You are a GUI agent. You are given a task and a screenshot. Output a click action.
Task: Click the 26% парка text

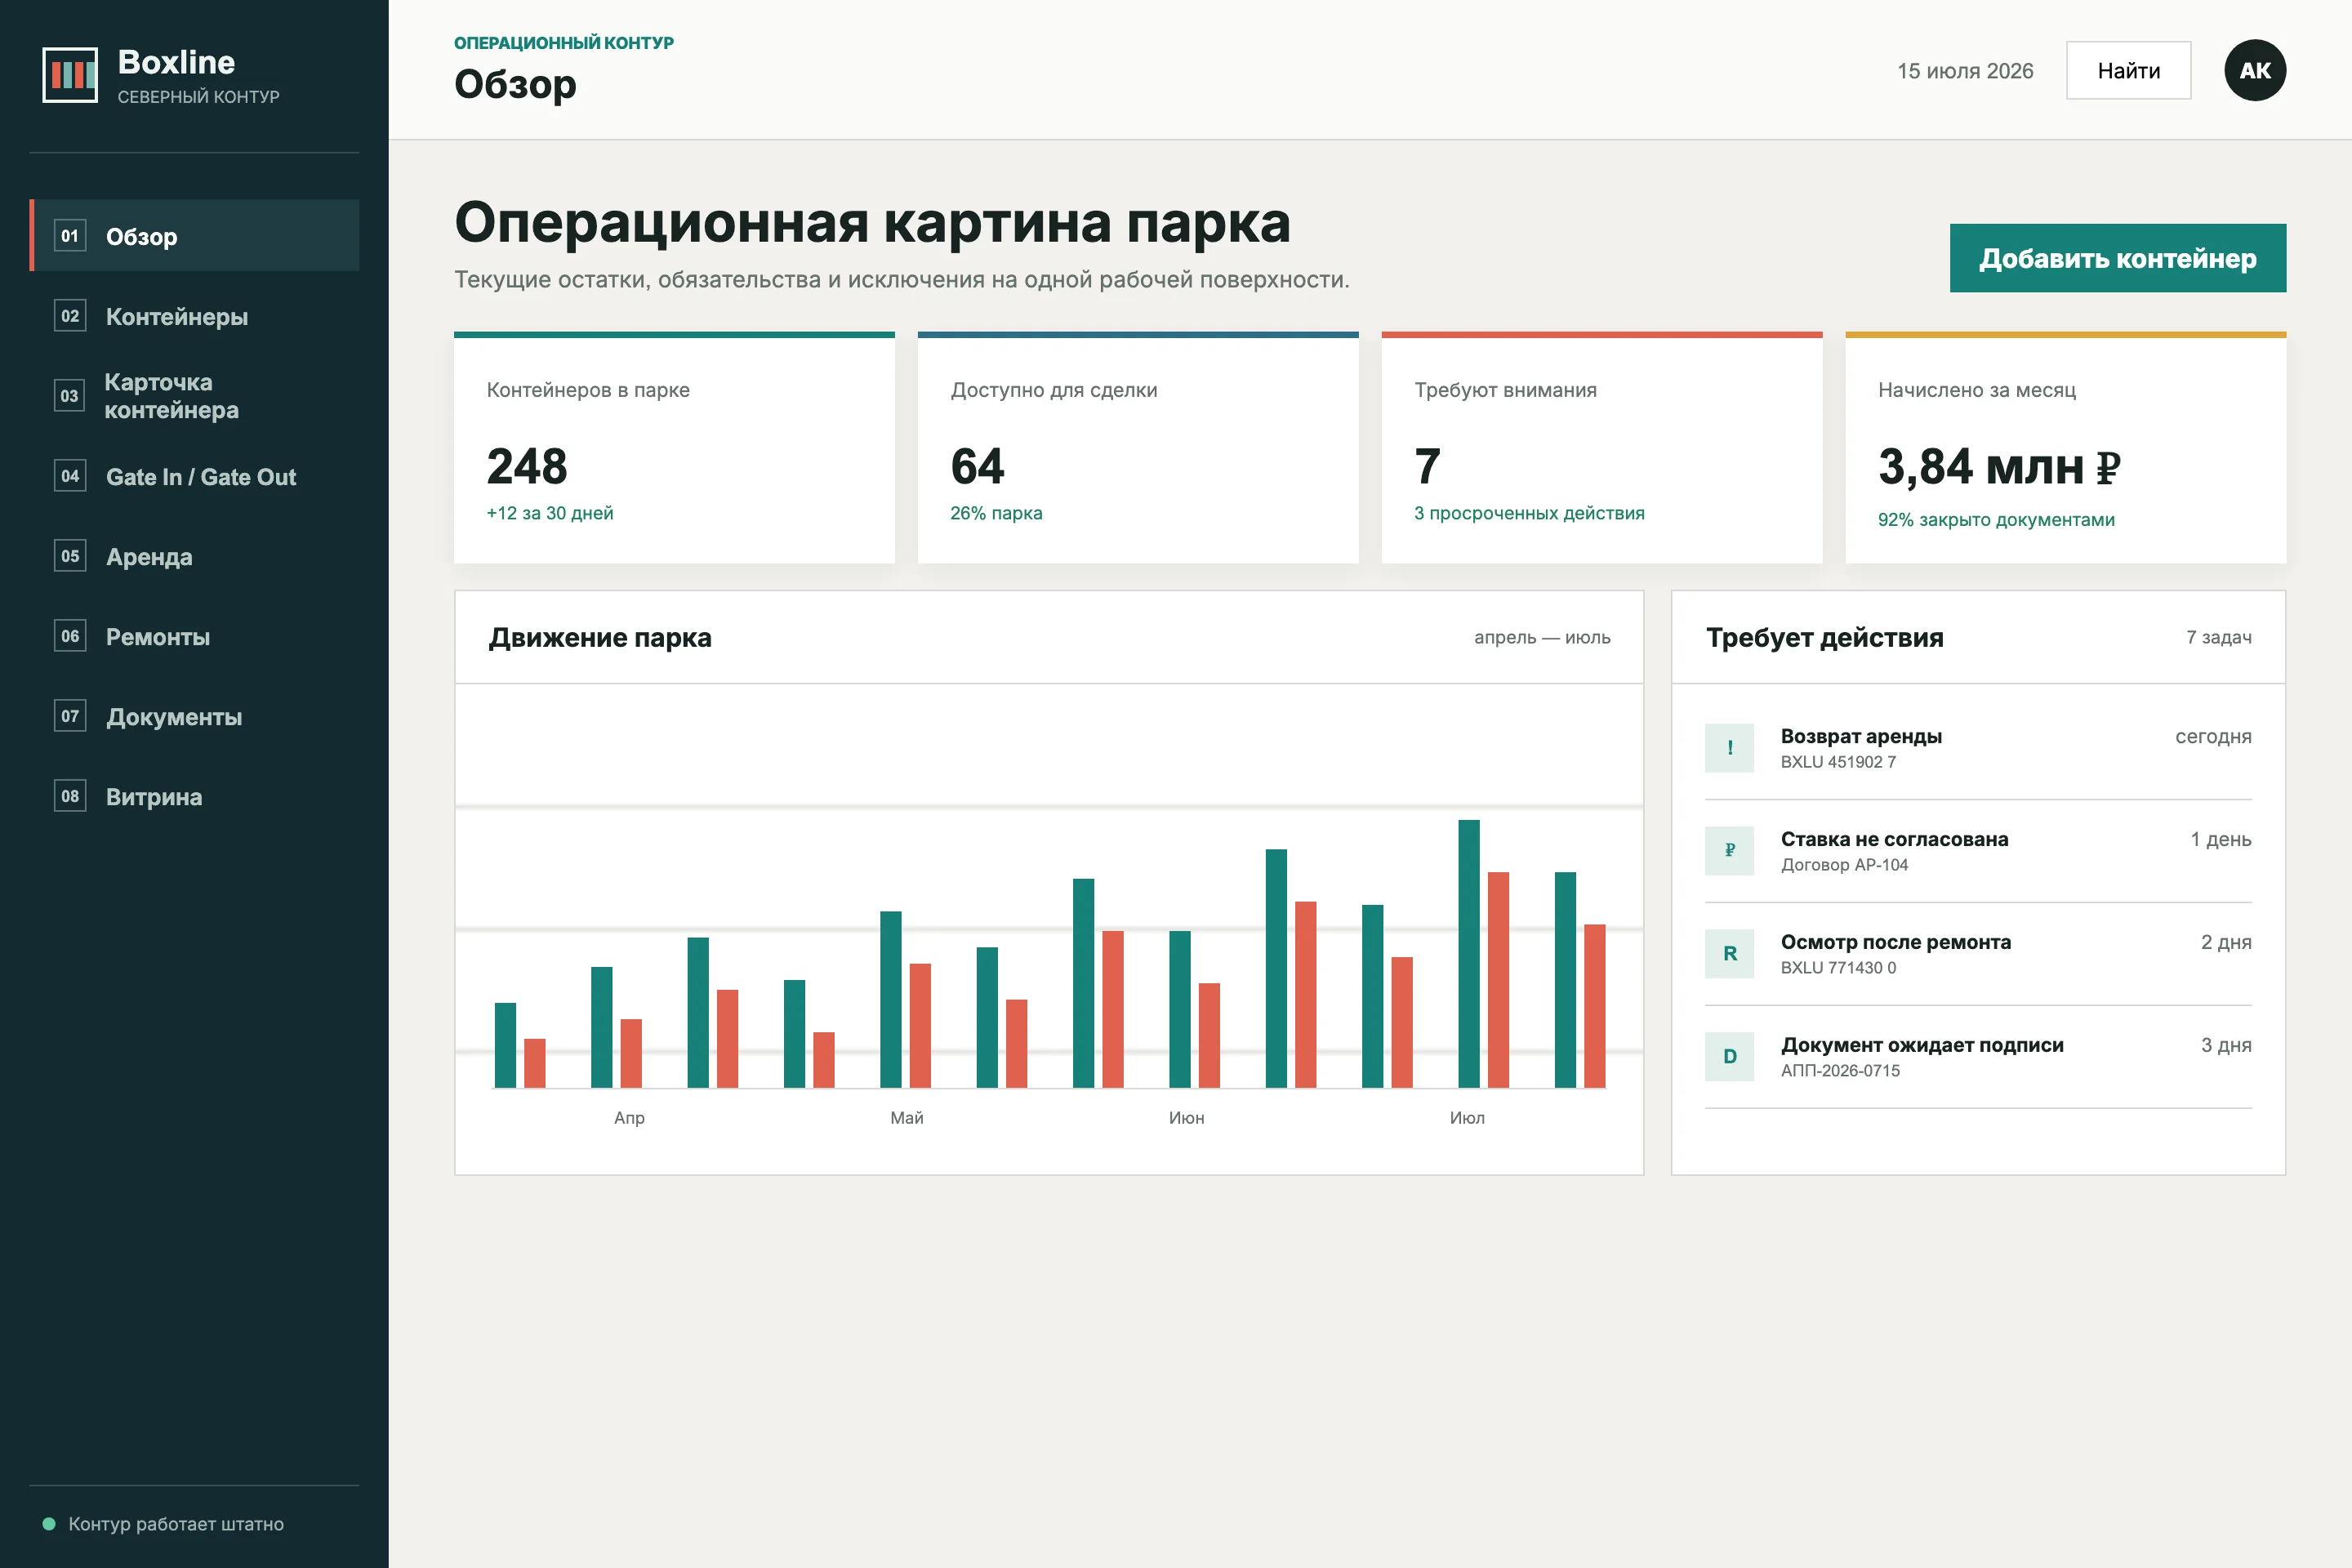[x=996, y=513]
